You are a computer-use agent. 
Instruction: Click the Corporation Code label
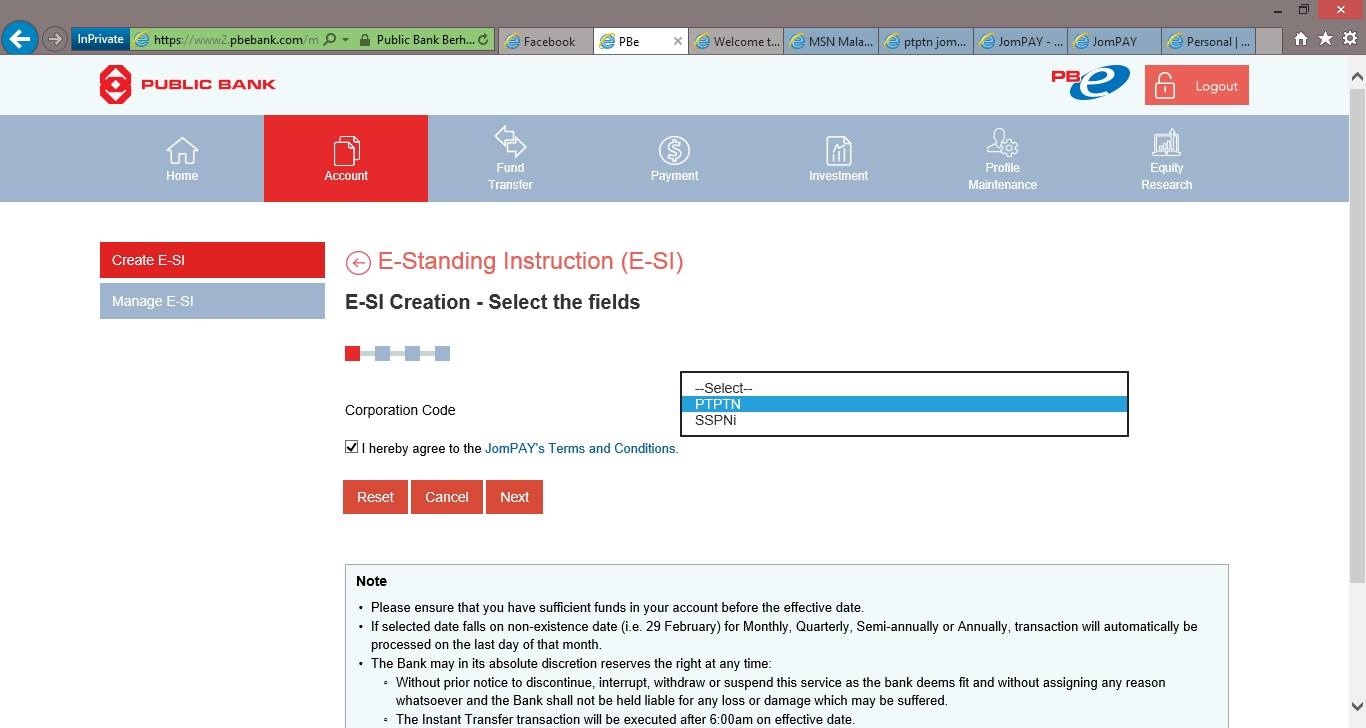click(400, 410)
